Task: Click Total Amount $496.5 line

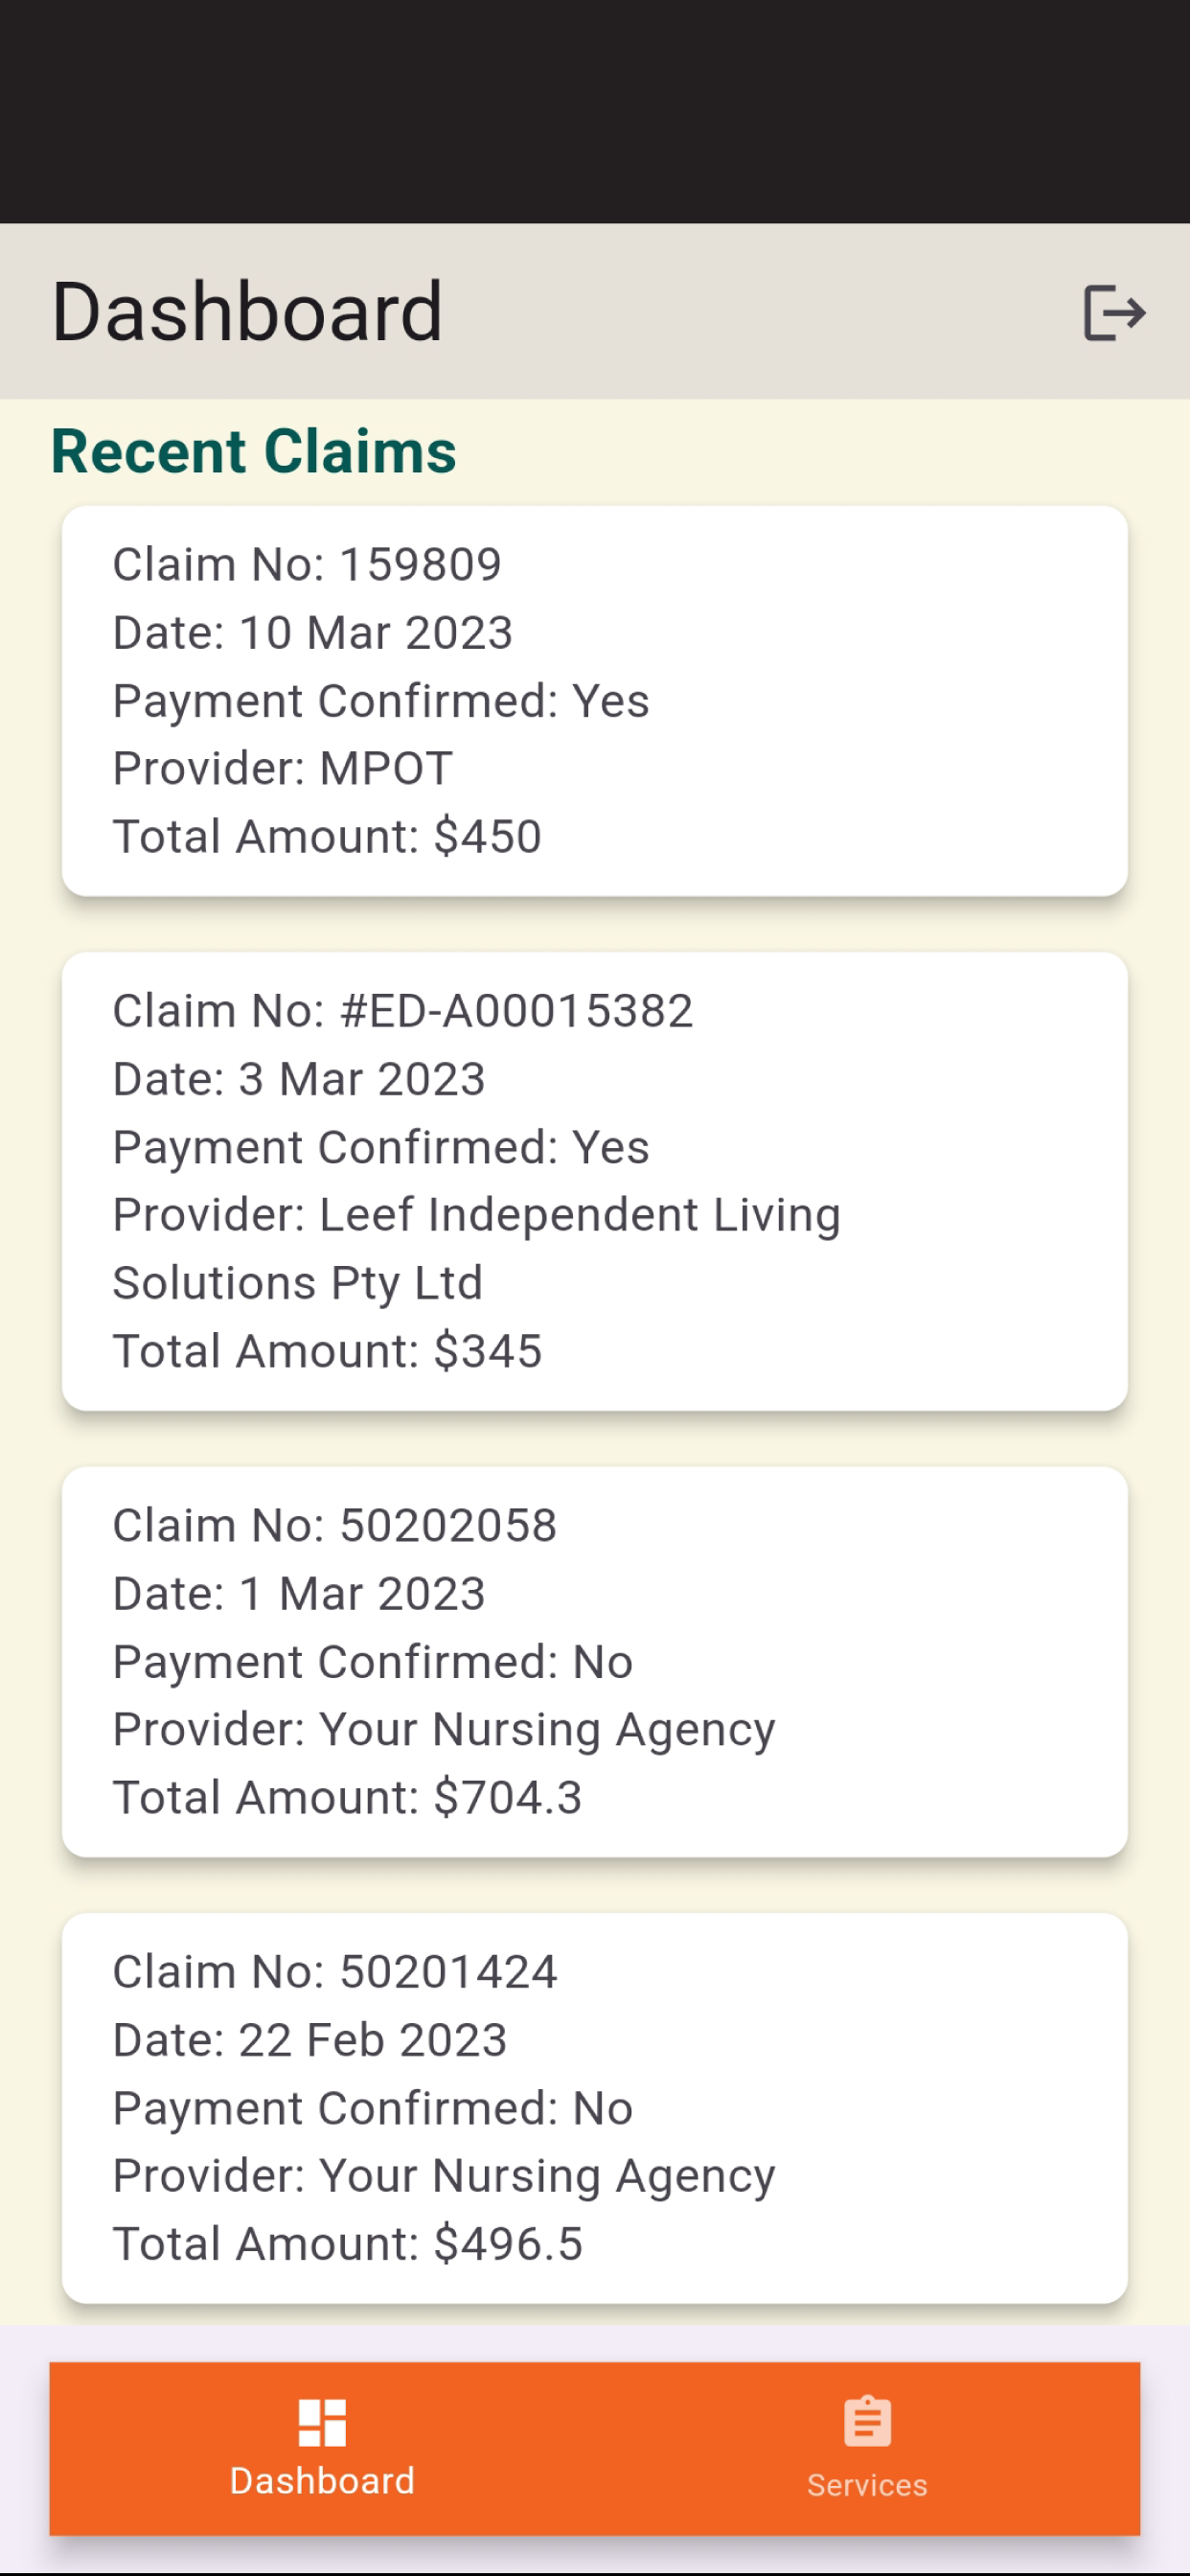Action: tap(348, 2244)
